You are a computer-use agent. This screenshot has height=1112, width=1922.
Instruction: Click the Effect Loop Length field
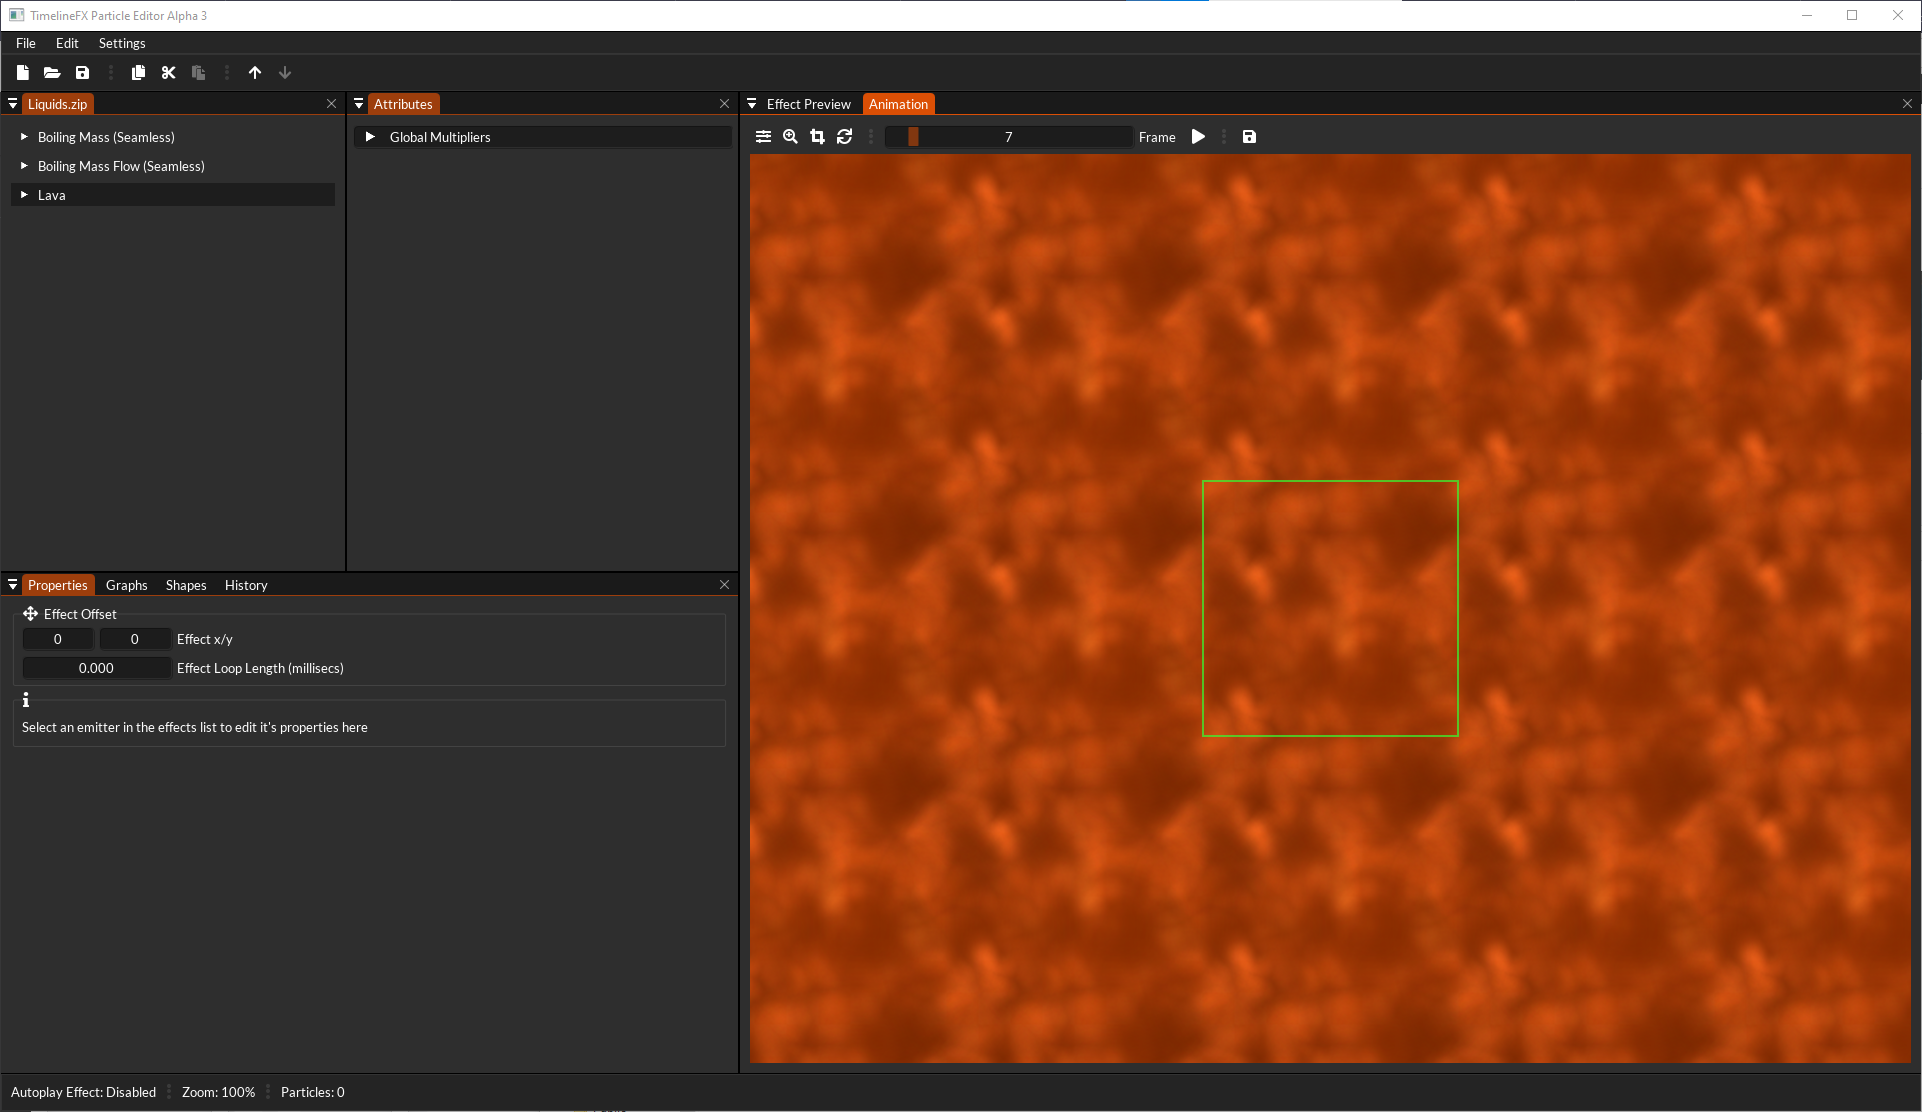click(x=96, y=668)
